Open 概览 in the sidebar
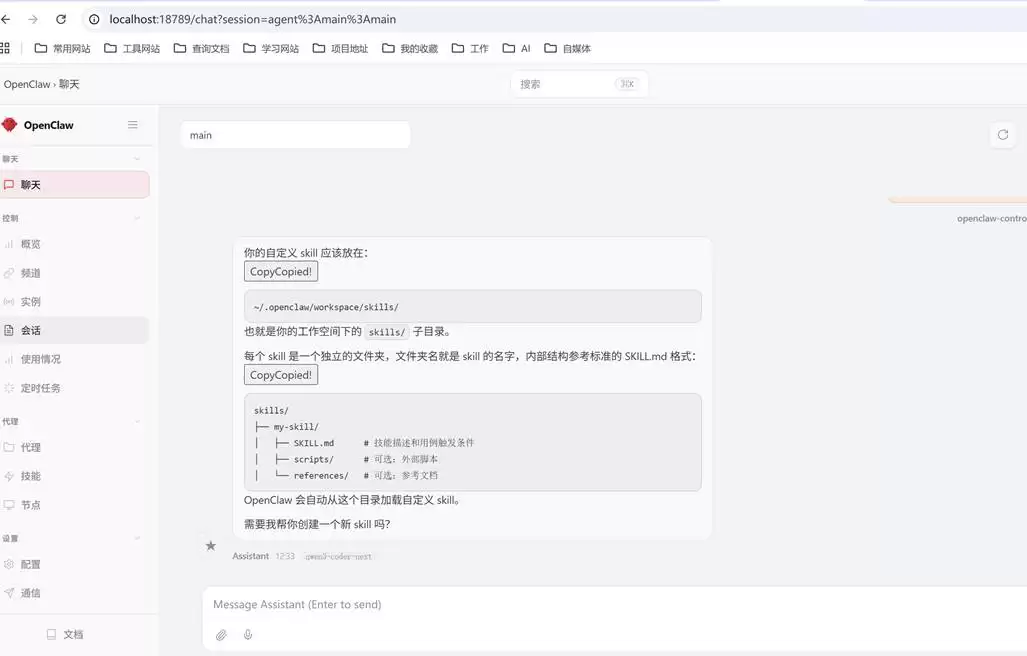The image size is (1027, 656). click(x=31, y=244)
